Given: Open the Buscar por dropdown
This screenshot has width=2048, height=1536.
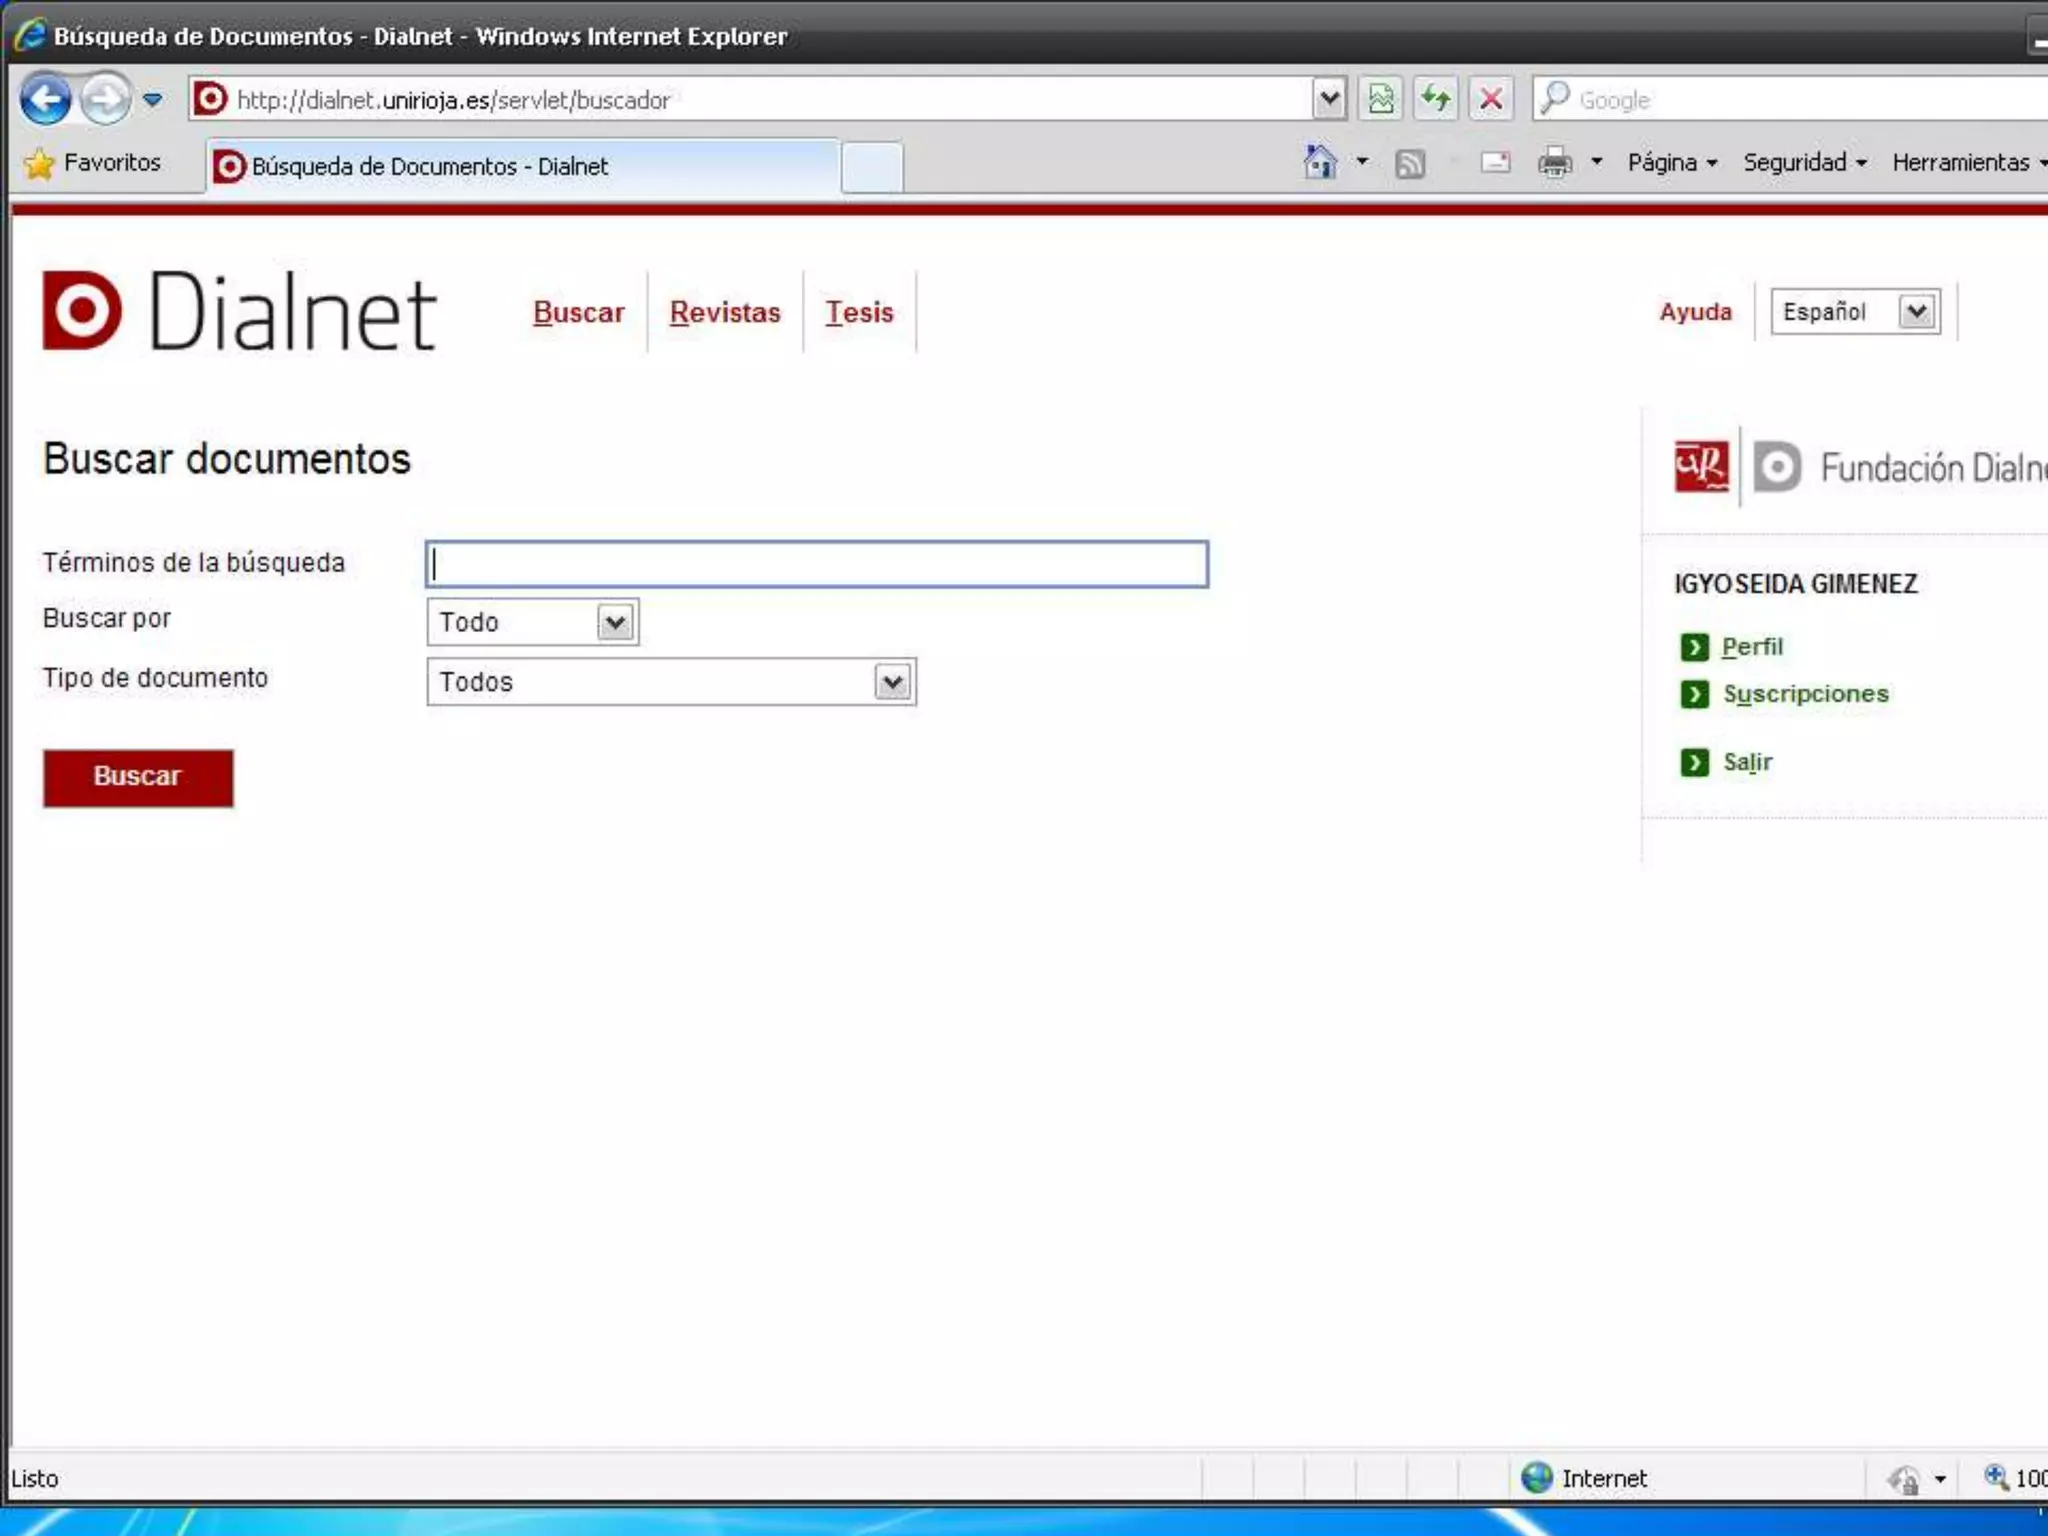Looking at the screenshot, I should pyautogui.click(x=615, y=622).
